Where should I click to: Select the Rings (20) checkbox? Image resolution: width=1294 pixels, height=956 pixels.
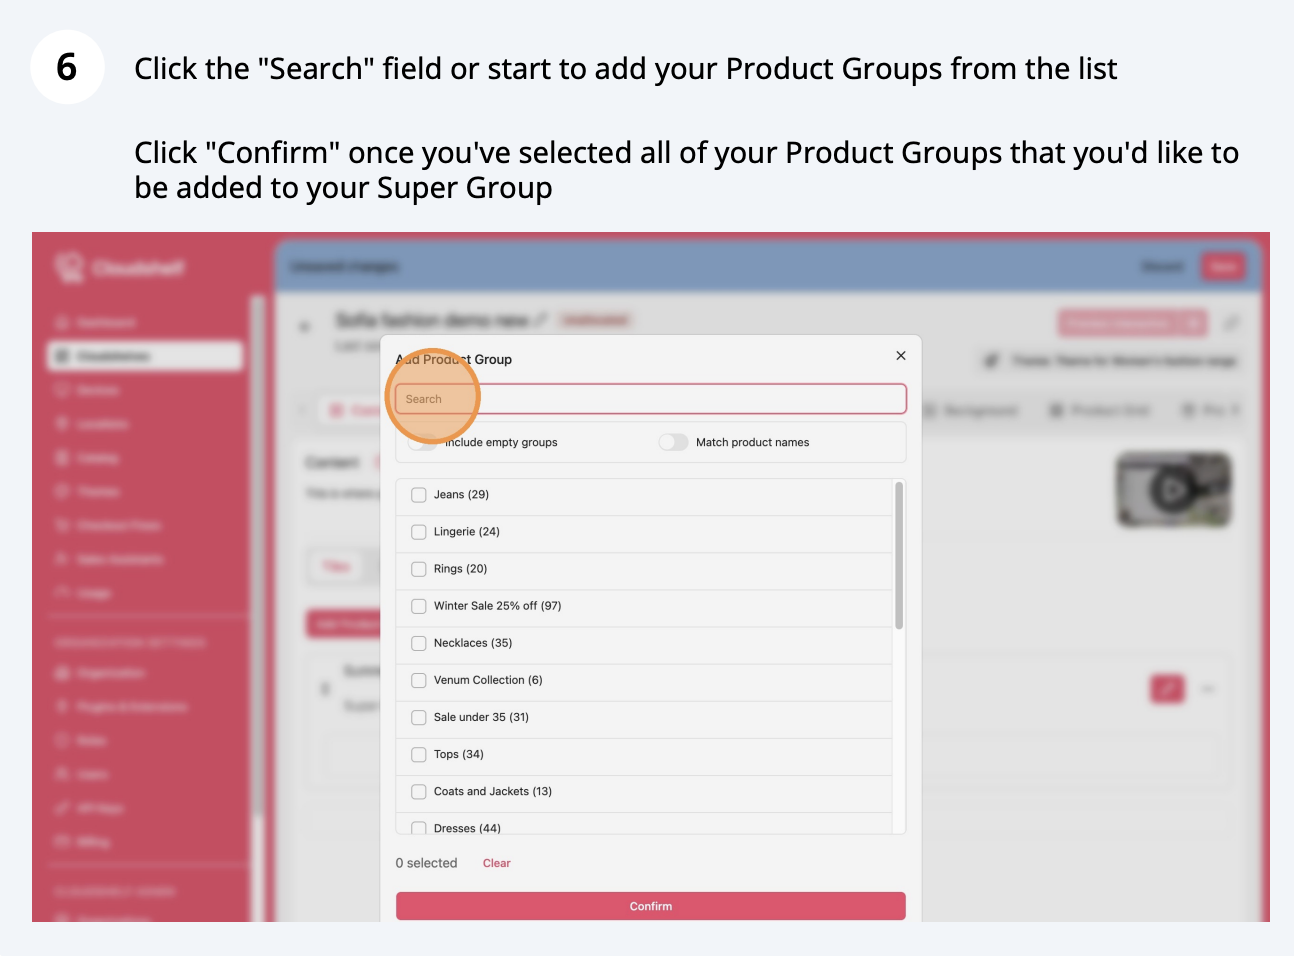(419, 569)
